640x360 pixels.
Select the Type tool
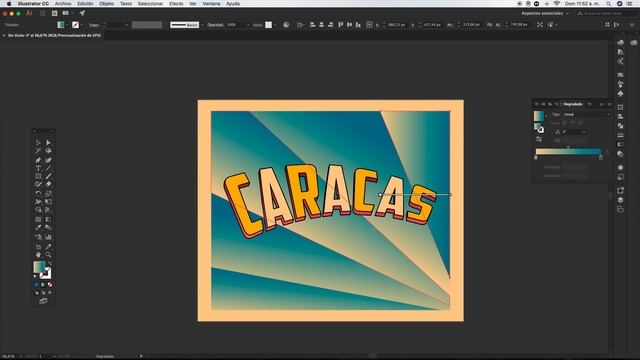[x=38, y=168]
